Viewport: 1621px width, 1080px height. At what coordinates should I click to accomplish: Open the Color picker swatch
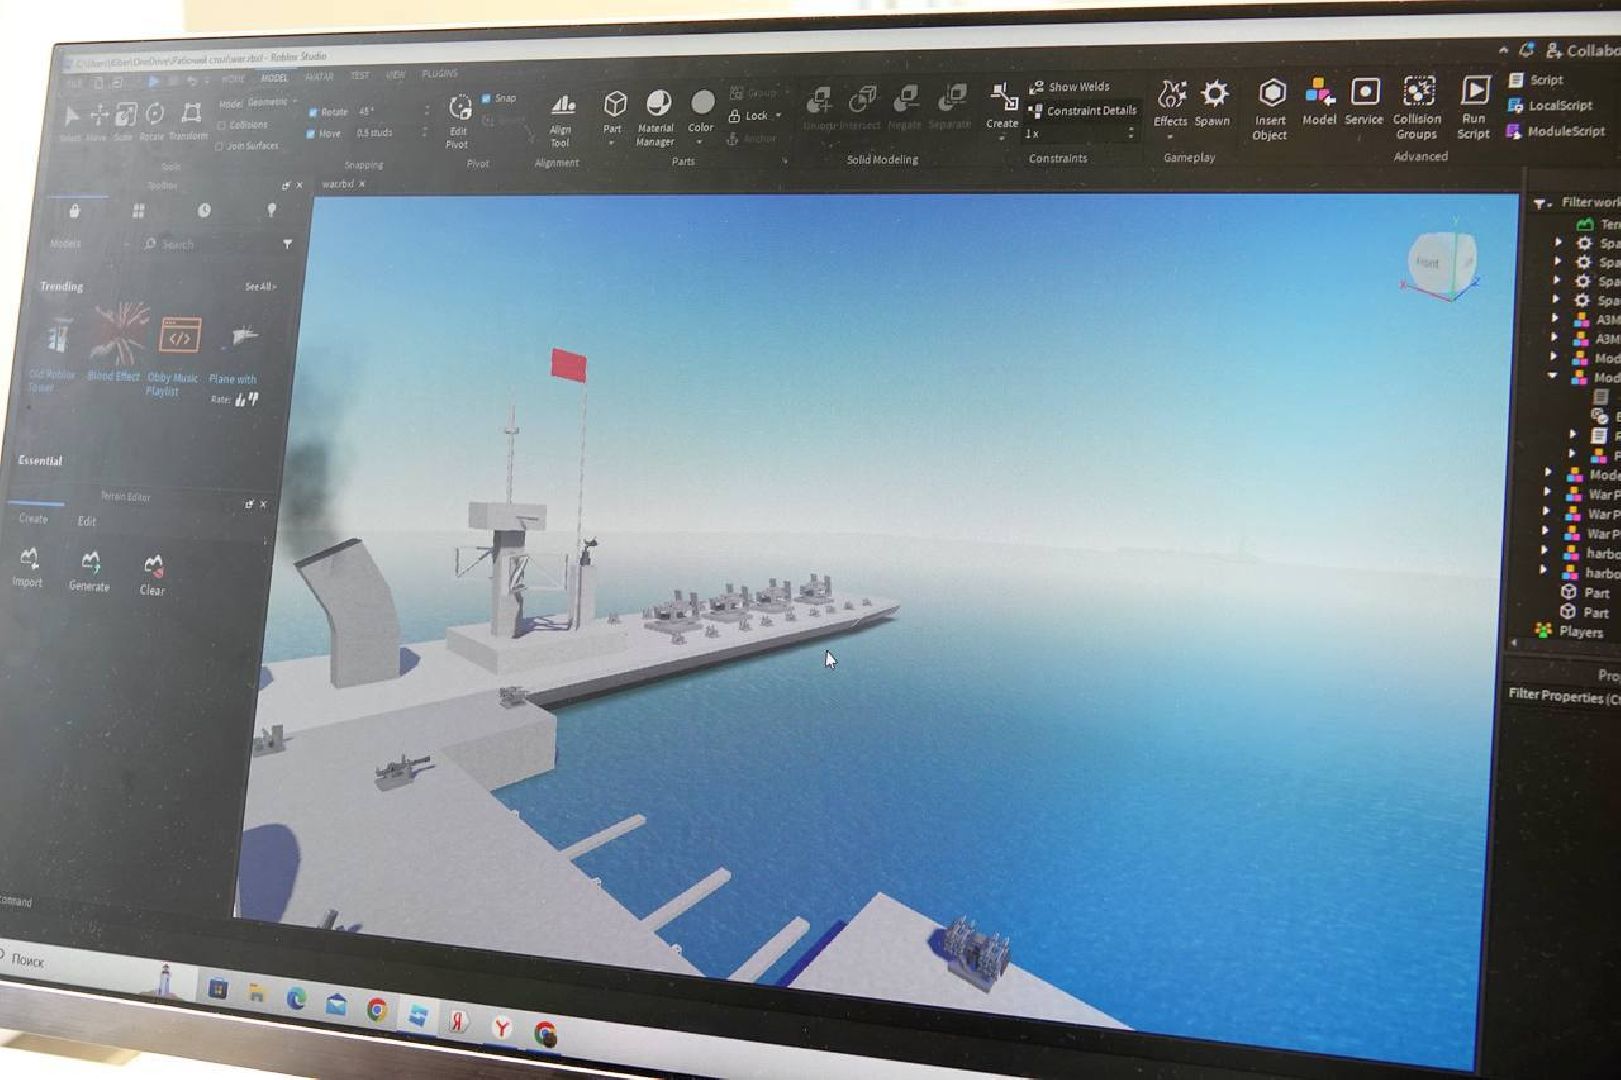703,103
